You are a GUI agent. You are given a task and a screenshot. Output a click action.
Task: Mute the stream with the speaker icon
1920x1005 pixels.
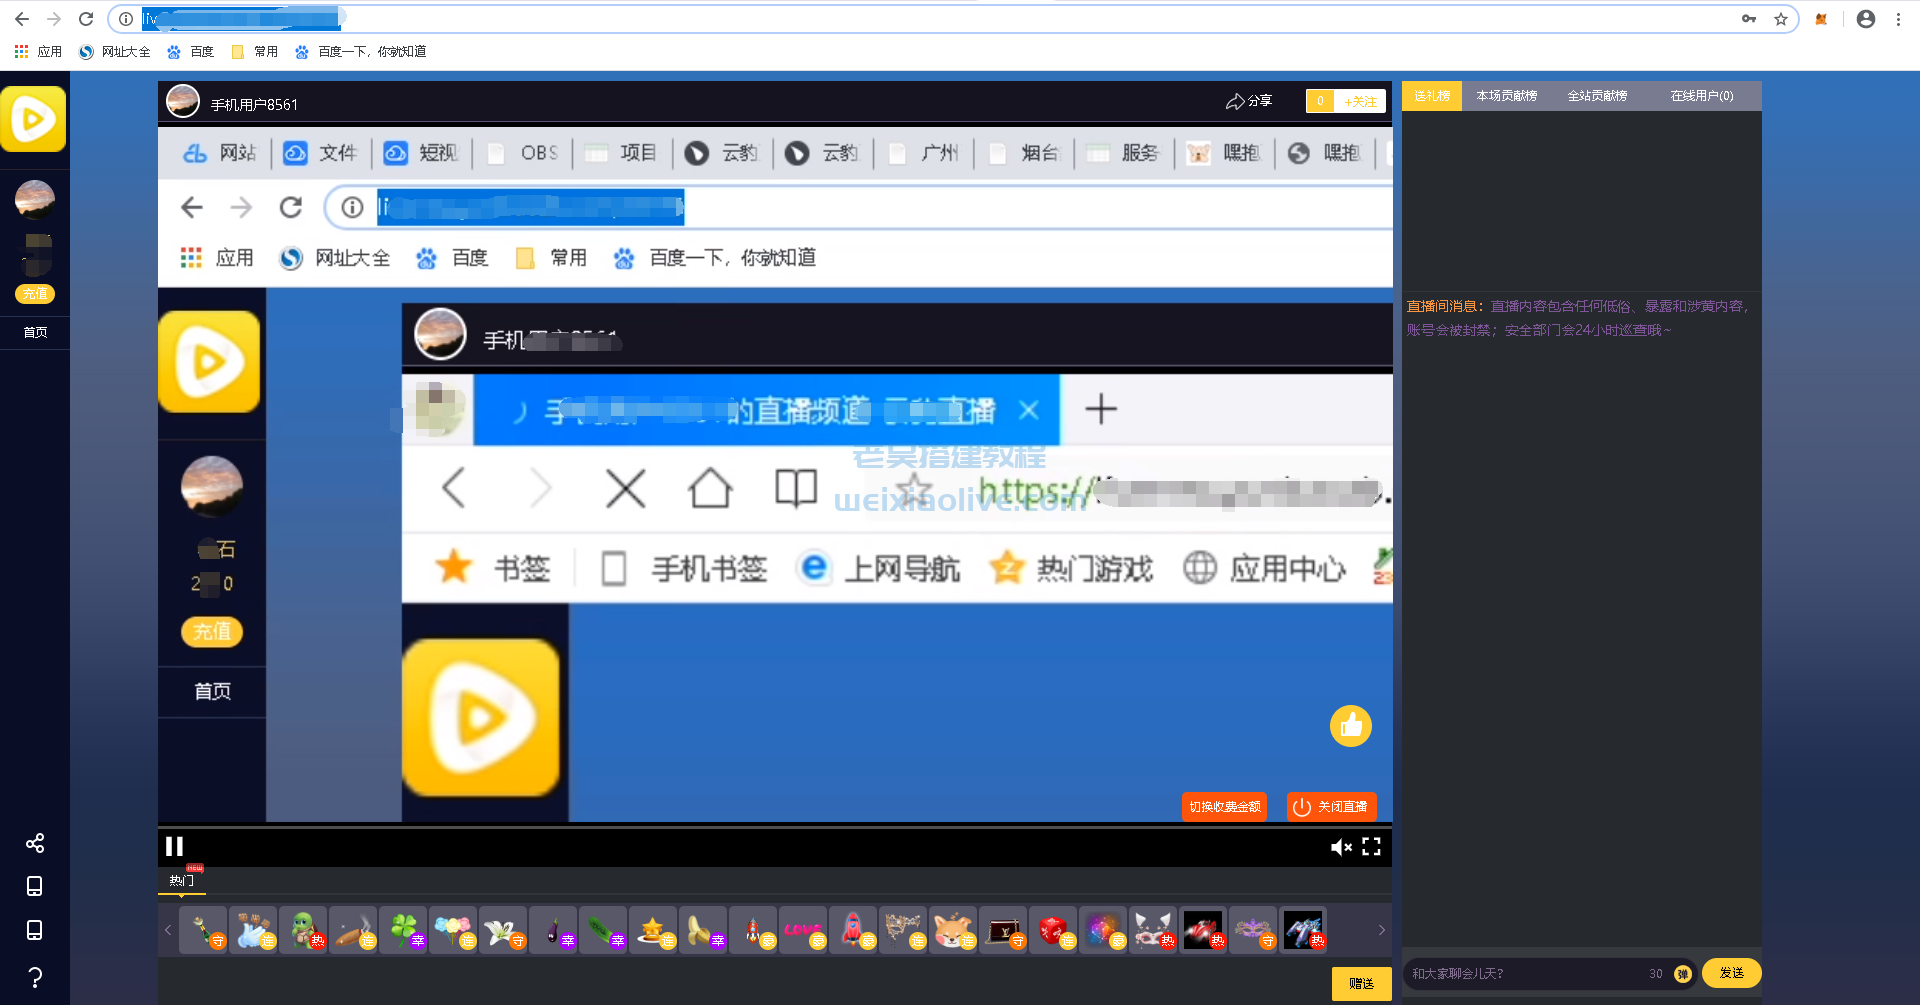(1341, 847)
